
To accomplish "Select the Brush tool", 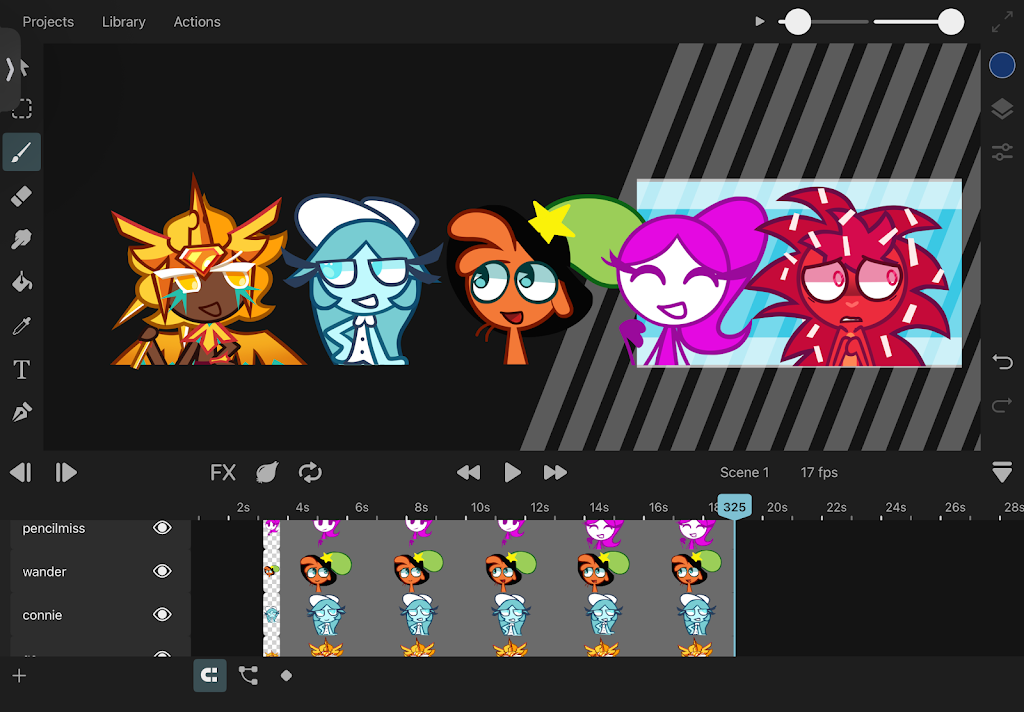I will click(22, 152).
